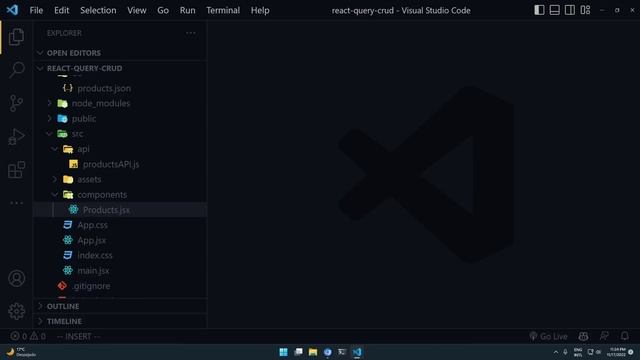Screen dimensions: 640x360
Task: Open productsAPI.js file
Action: click(x=120, y=164)
